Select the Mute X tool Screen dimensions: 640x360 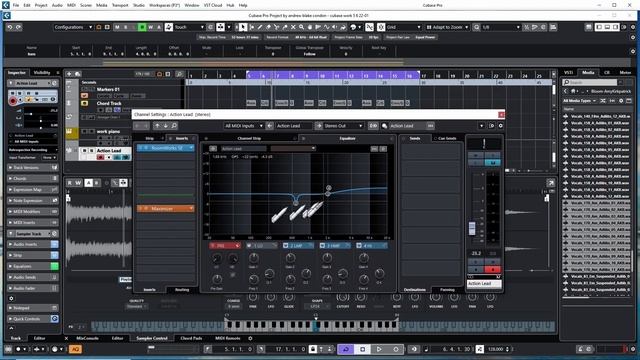pyautogui.click(x=293, y=27)
